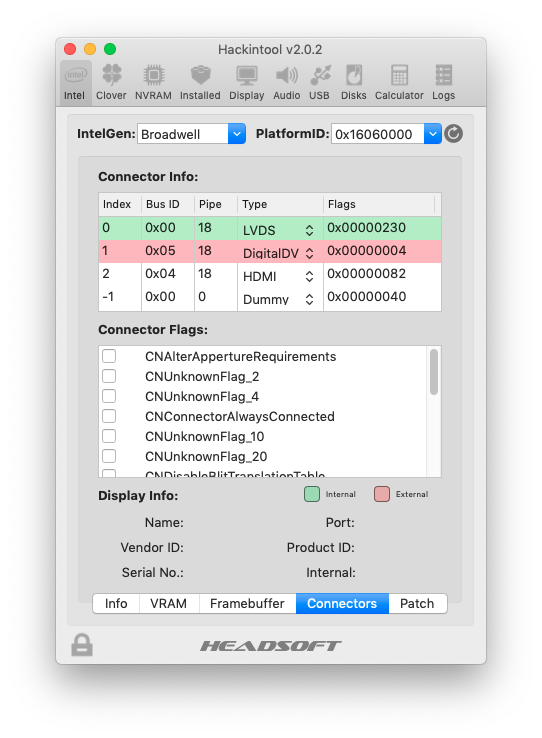This screenshot has width=542, height=738.
Task: Open the Disks toolbar section
Action: 353,83
